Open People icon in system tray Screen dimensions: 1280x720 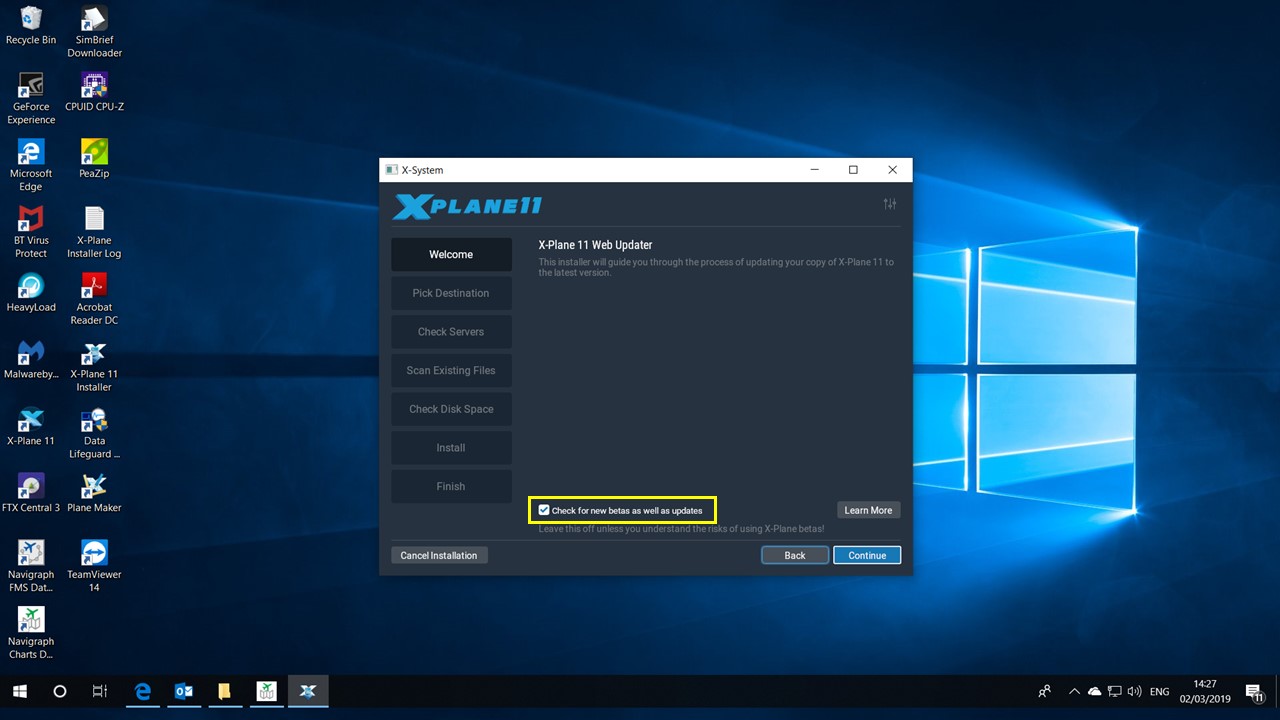[x=1045, y=691]
